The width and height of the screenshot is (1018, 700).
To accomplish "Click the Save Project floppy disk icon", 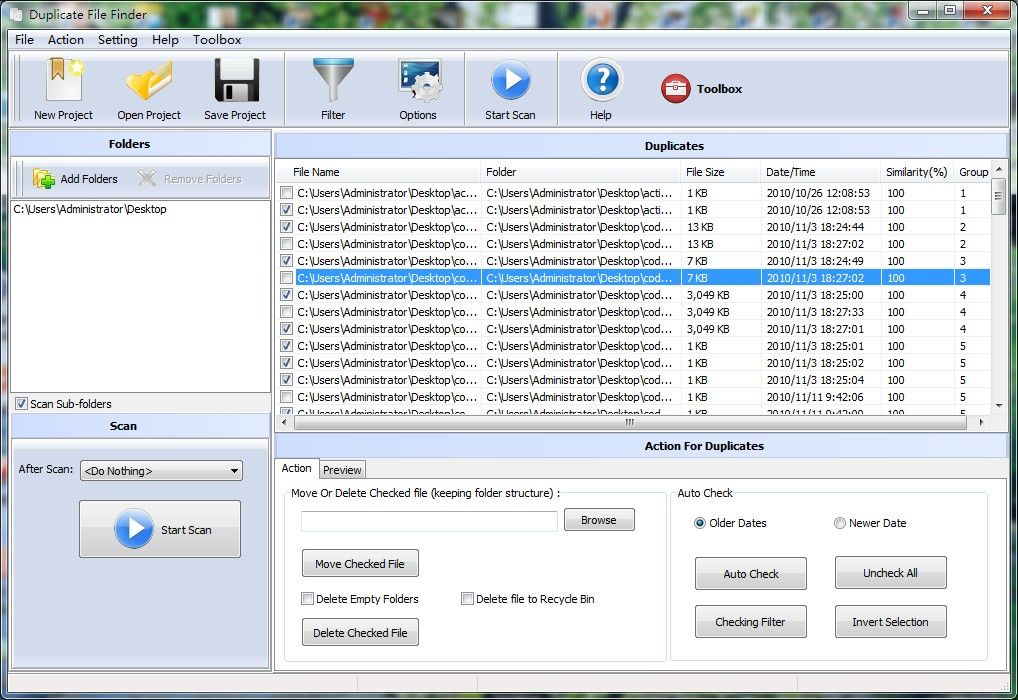I will tap(236, 79).
